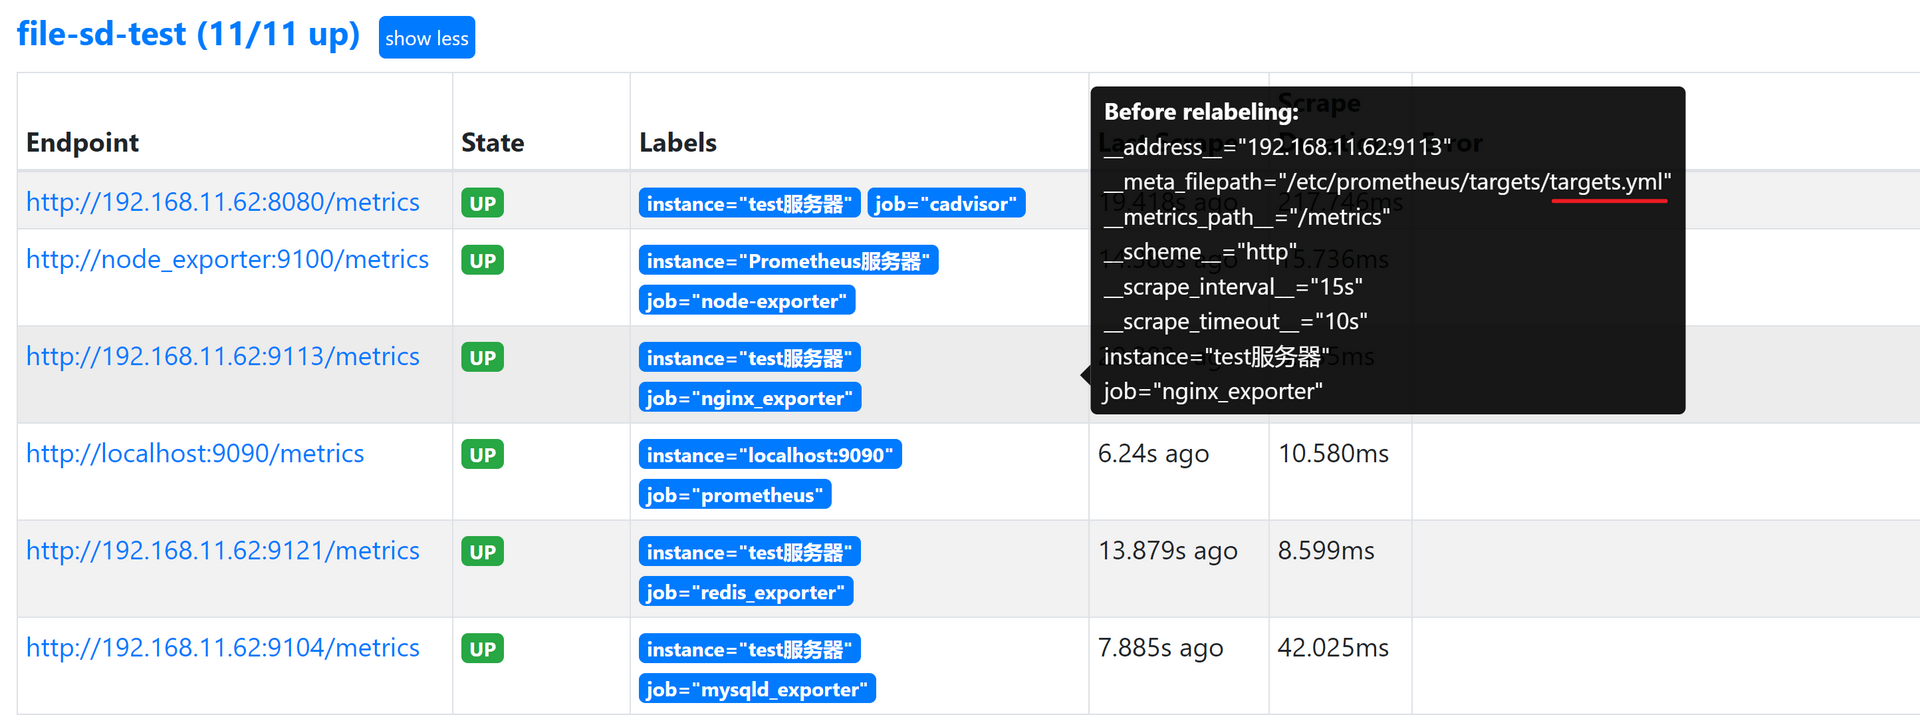Click '6.24s ago' last scrape cell
Screen dimensions: 1920x715
click(x=1153, y=454)
